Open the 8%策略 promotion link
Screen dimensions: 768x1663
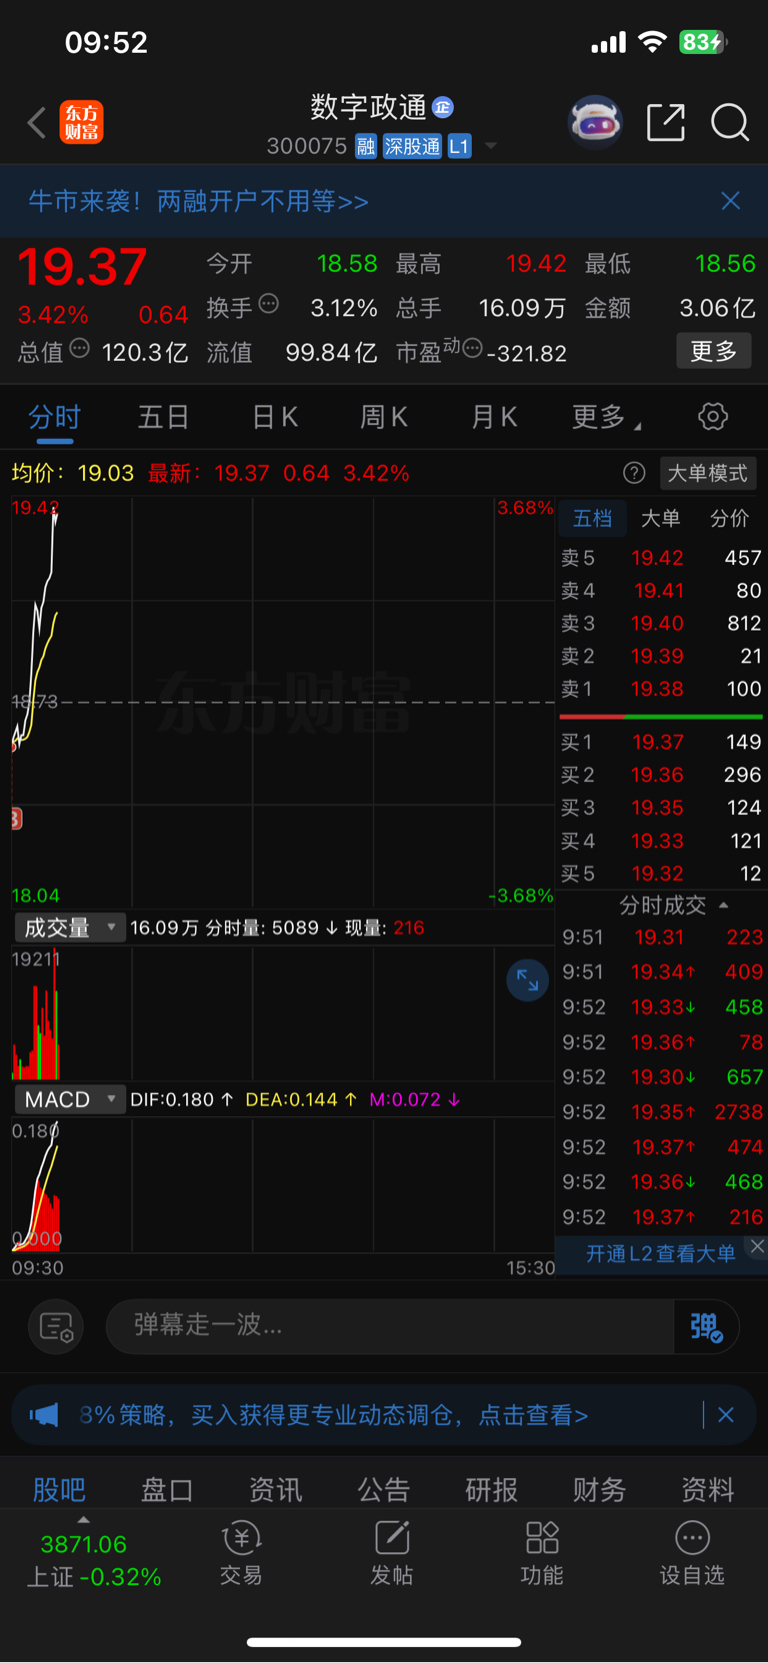(x=333, y=1415)
